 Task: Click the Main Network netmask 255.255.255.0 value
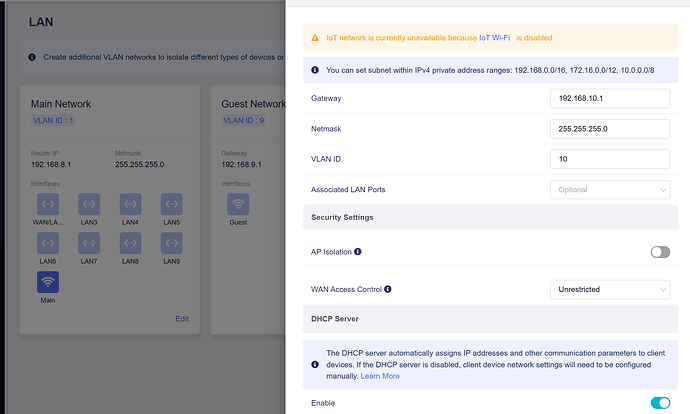(x=139, y=165)
